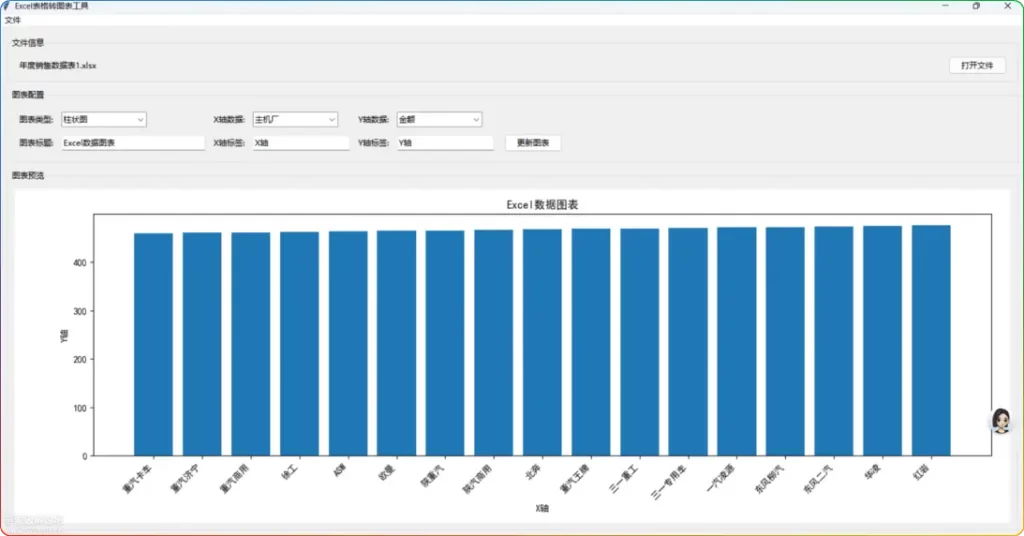This screenshot has width=1024, height=536.
Task: Click the file name 年度销售数据表1.xlsx
Action: [57, 65]
